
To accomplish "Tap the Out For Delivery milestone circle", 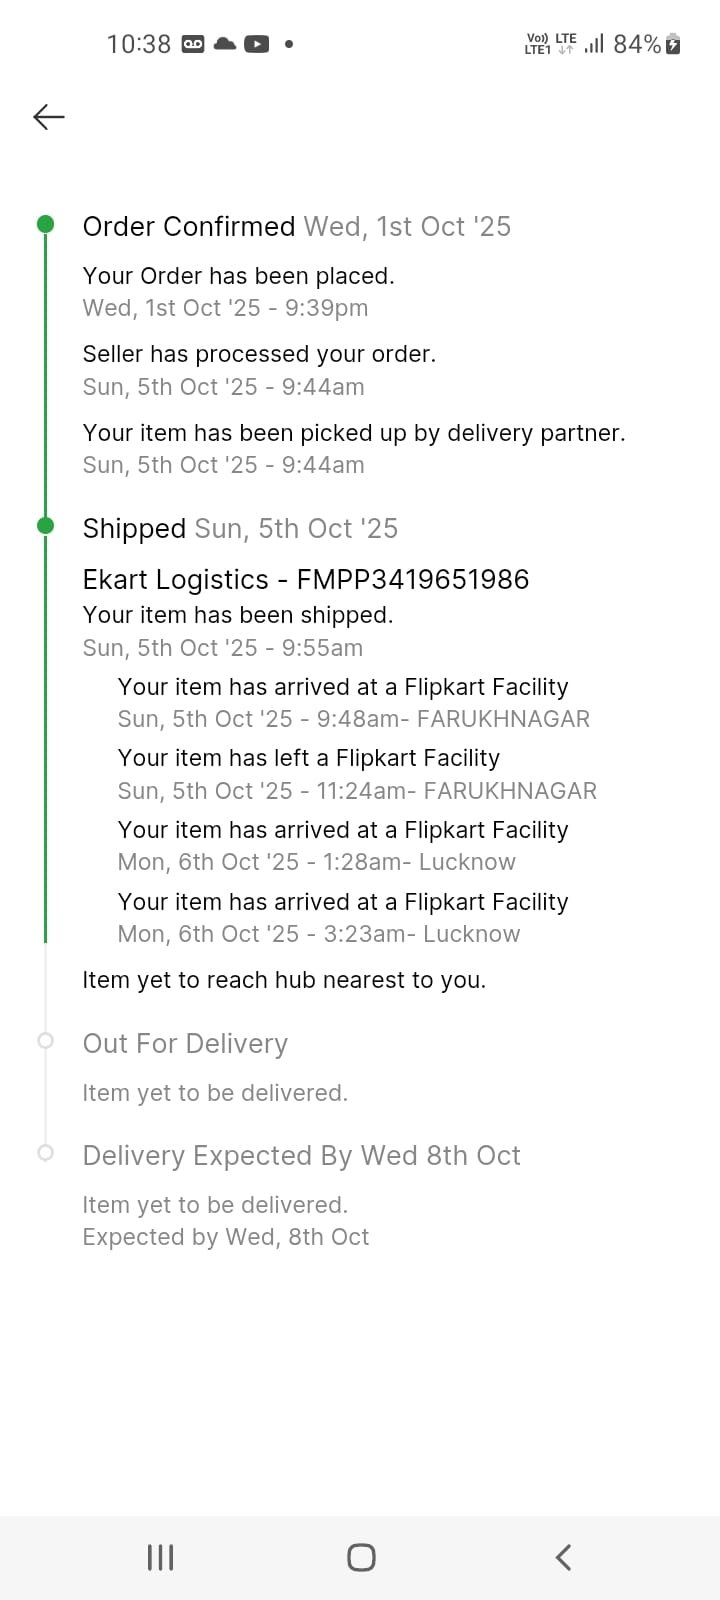I will [45, 1041].
